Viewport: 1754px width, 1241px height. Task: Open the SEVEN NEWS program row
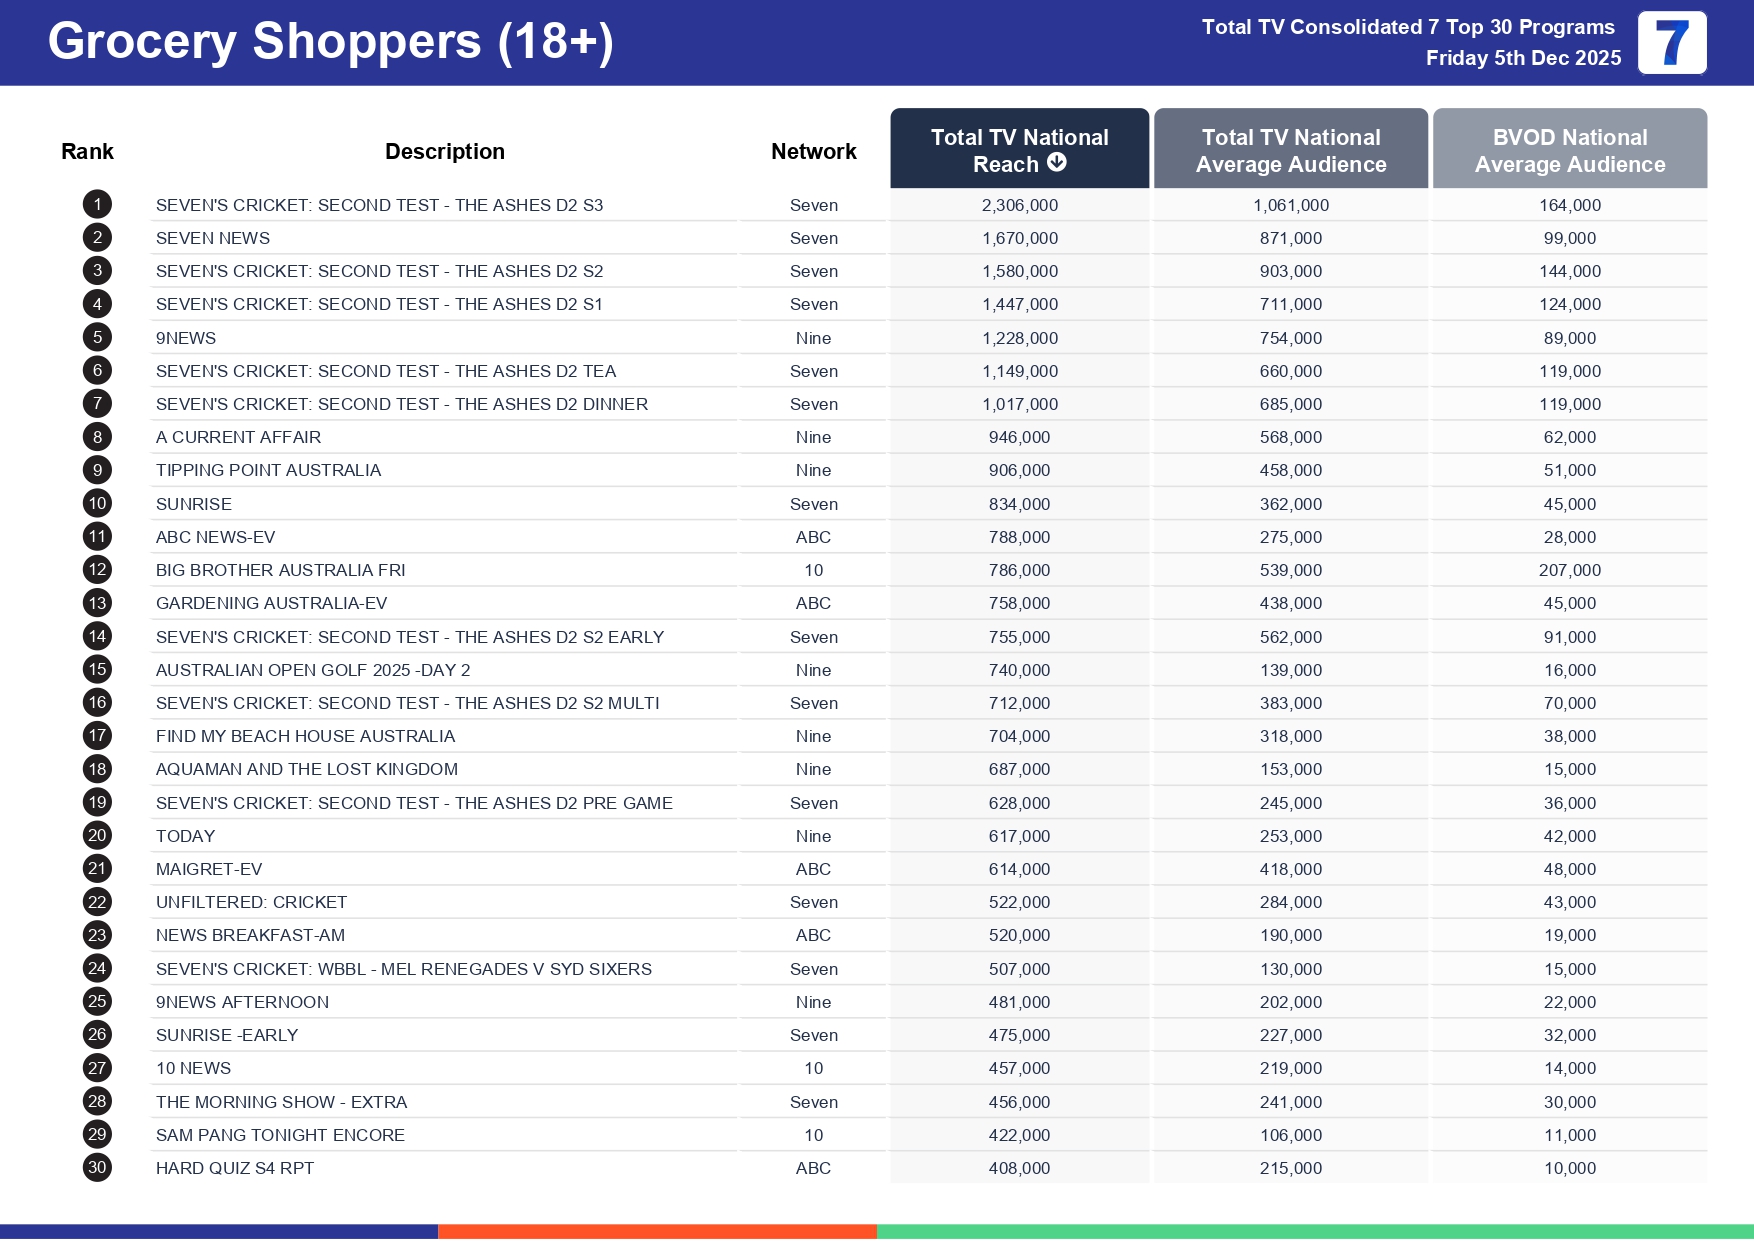[x=213, y=238]
